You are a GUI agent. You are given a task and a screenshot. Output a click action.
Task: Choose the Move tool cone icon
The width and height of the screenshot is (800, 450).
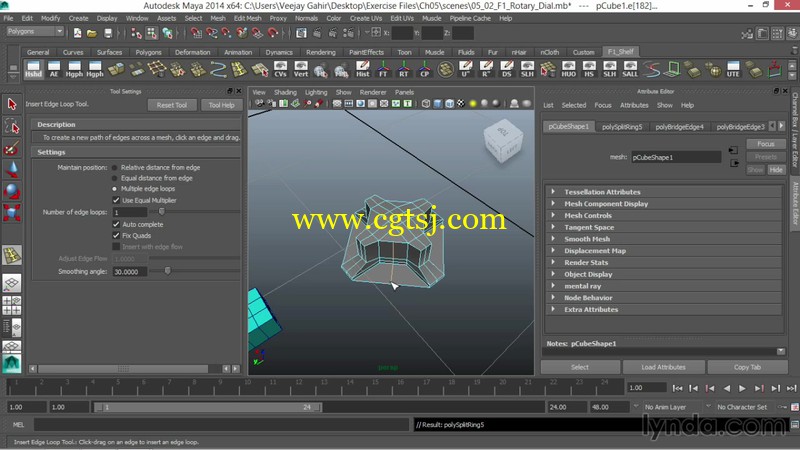tap(12, 169)
